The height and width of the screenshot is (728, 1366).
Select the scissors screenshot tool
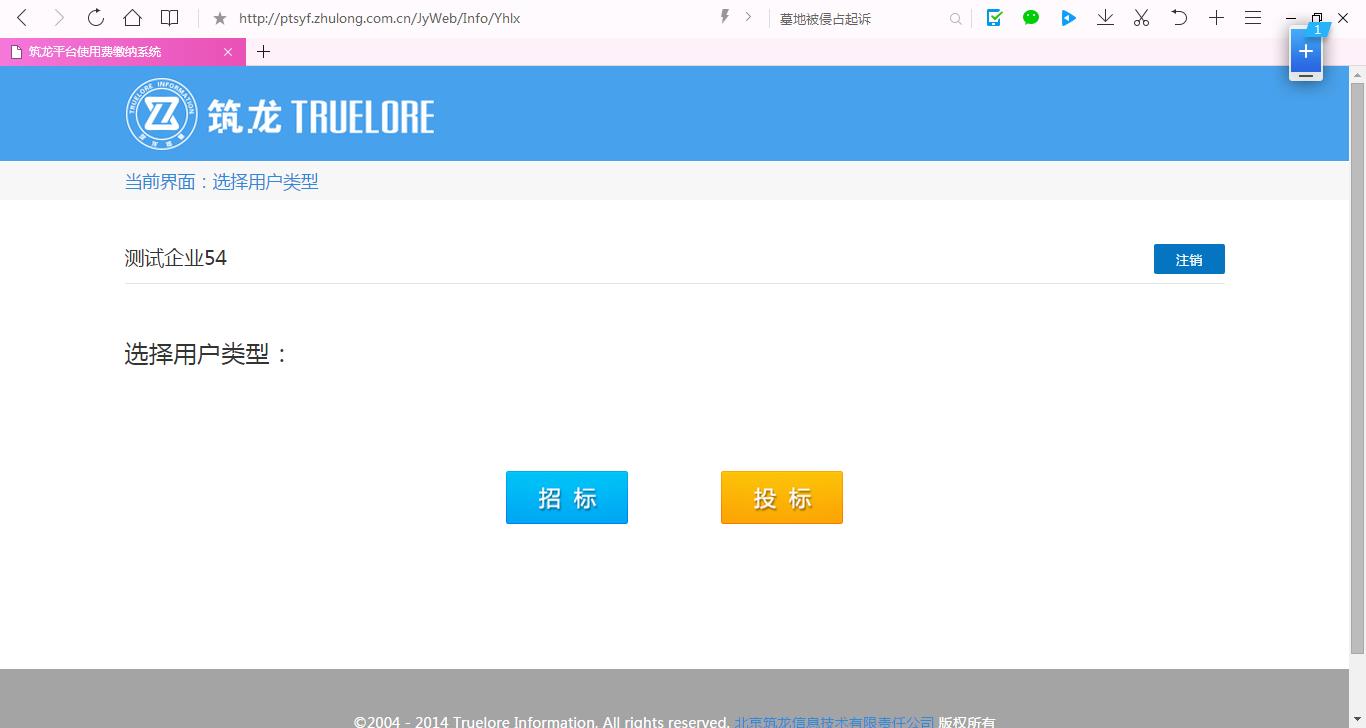1141,18
